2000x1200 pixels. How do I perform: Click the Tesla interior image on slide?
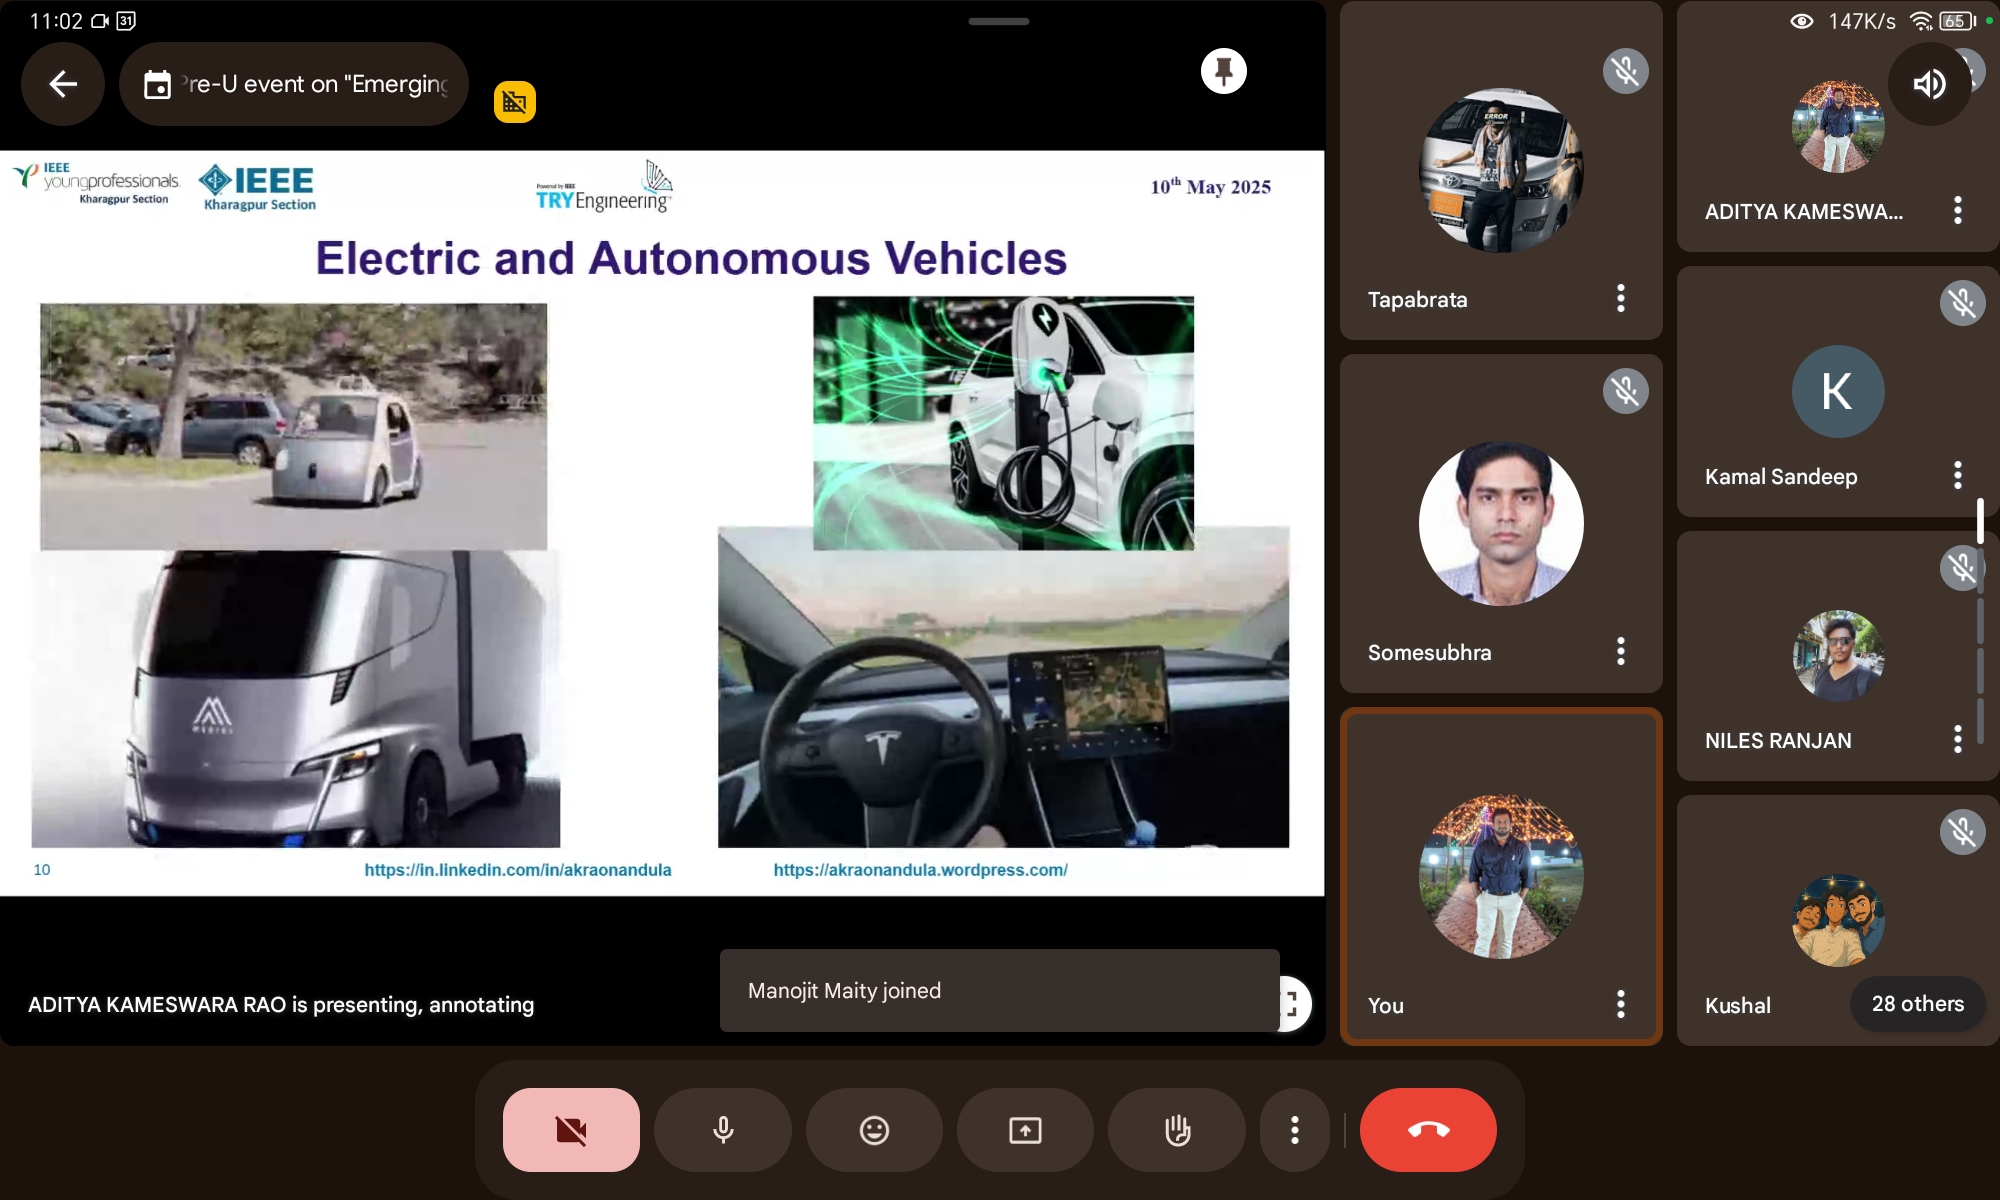[x=1003, y=698]
